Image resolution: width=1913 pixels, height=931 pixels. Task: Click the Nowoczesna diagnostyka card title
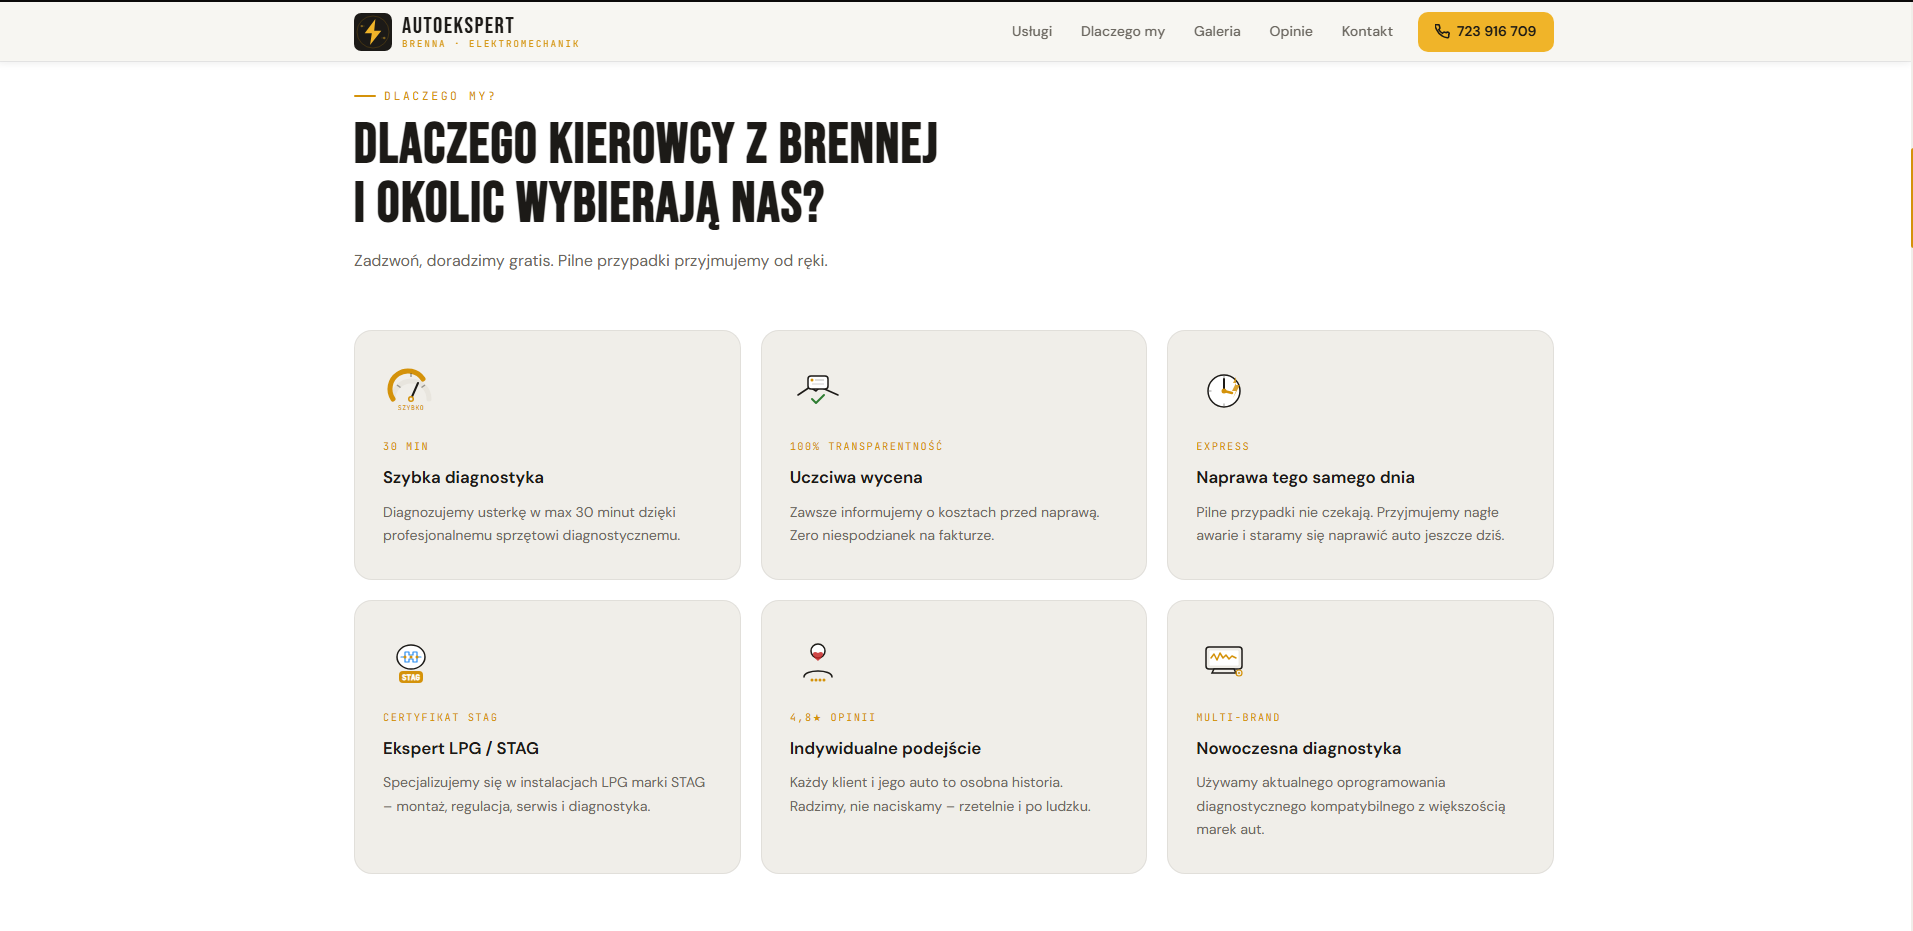pos(1298,748)
